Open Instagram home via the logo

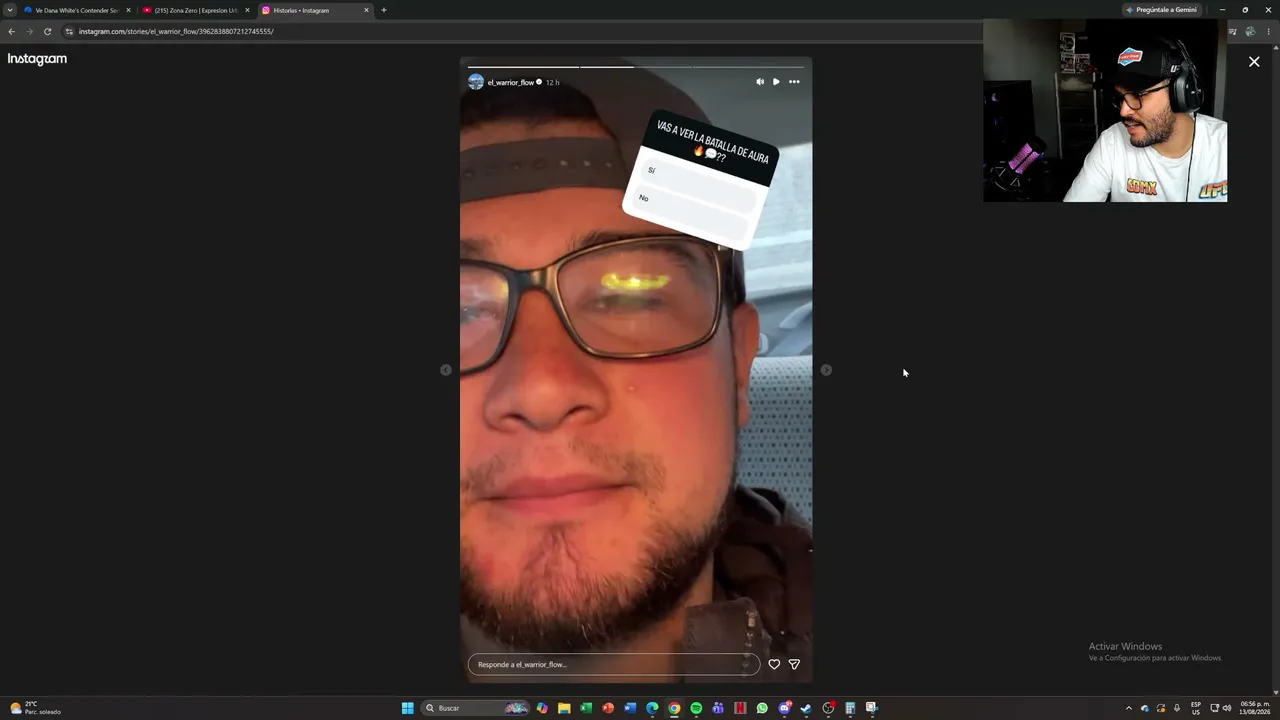(x=37, y=59)
